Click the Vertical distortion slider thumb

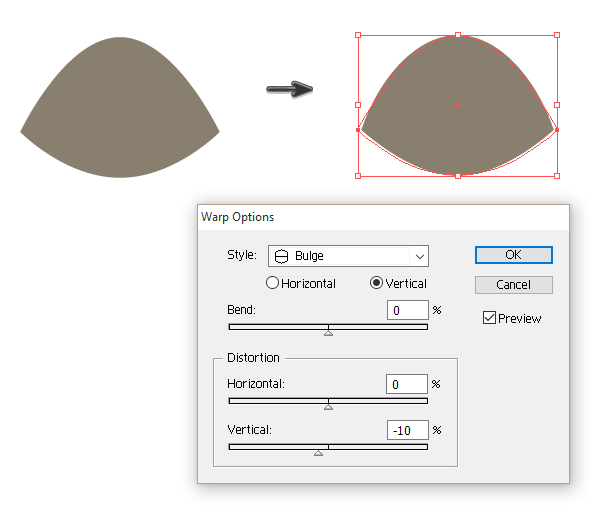coord(318,452)
